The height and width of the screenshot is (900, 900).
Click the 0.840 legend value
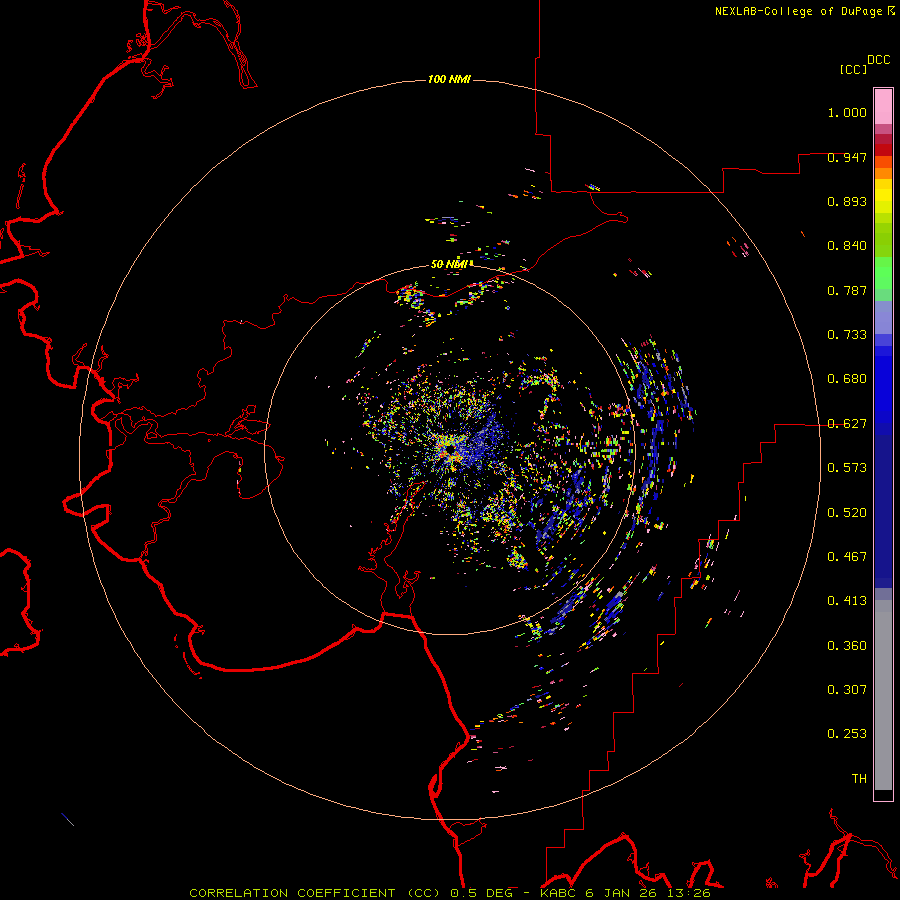[x=847, y=246]
